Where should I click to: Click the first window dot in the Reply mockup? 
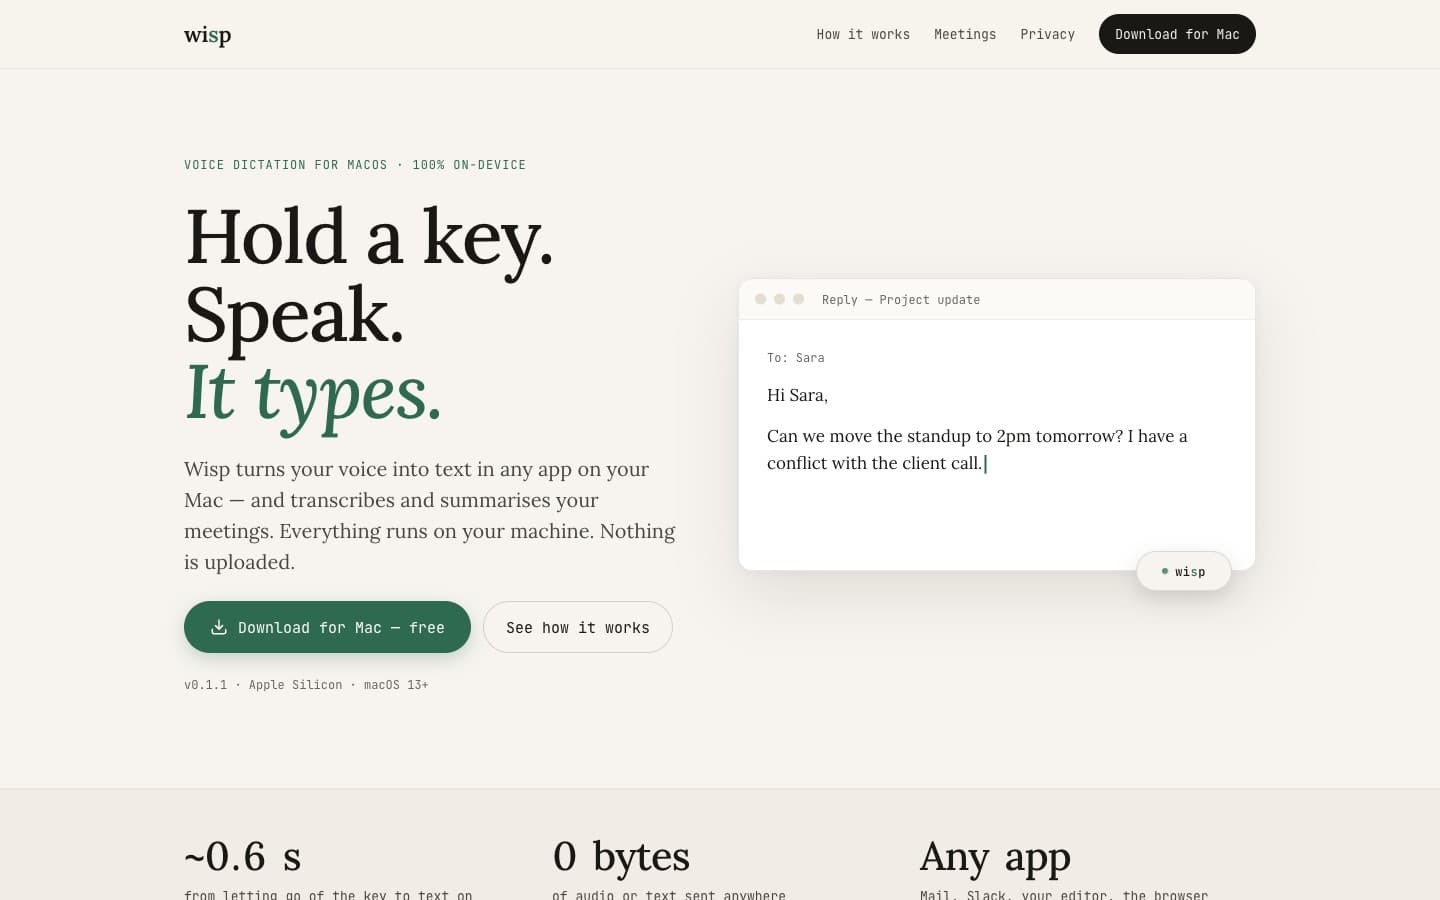click(761, 299)
